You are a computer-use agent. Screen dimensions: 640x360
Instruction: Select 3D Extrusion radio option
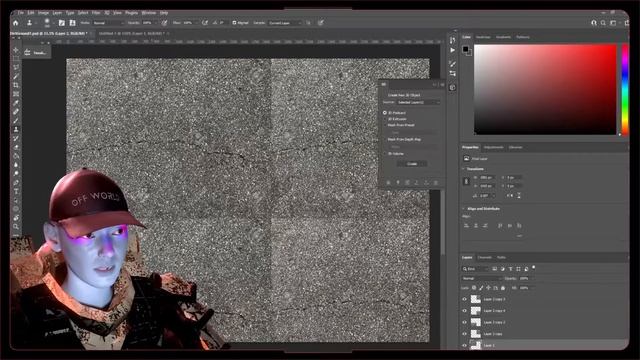(x=384, y=119)
